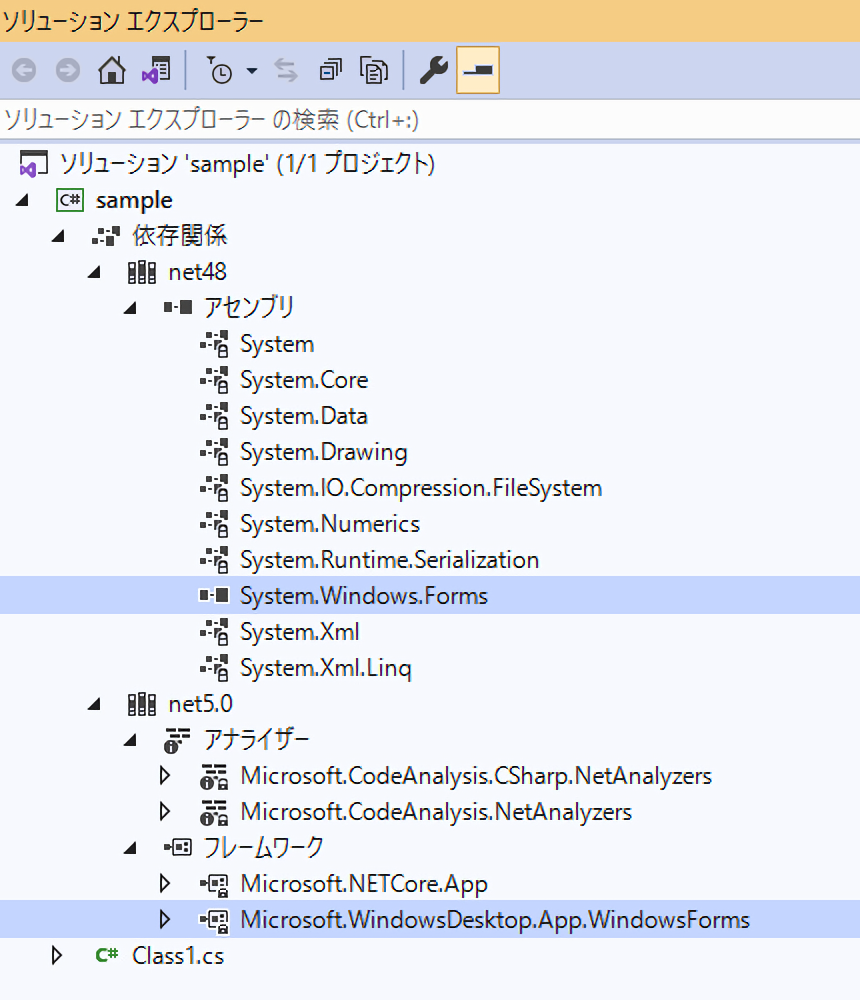Click the Forward navigation arrow icon

(67, 71)
